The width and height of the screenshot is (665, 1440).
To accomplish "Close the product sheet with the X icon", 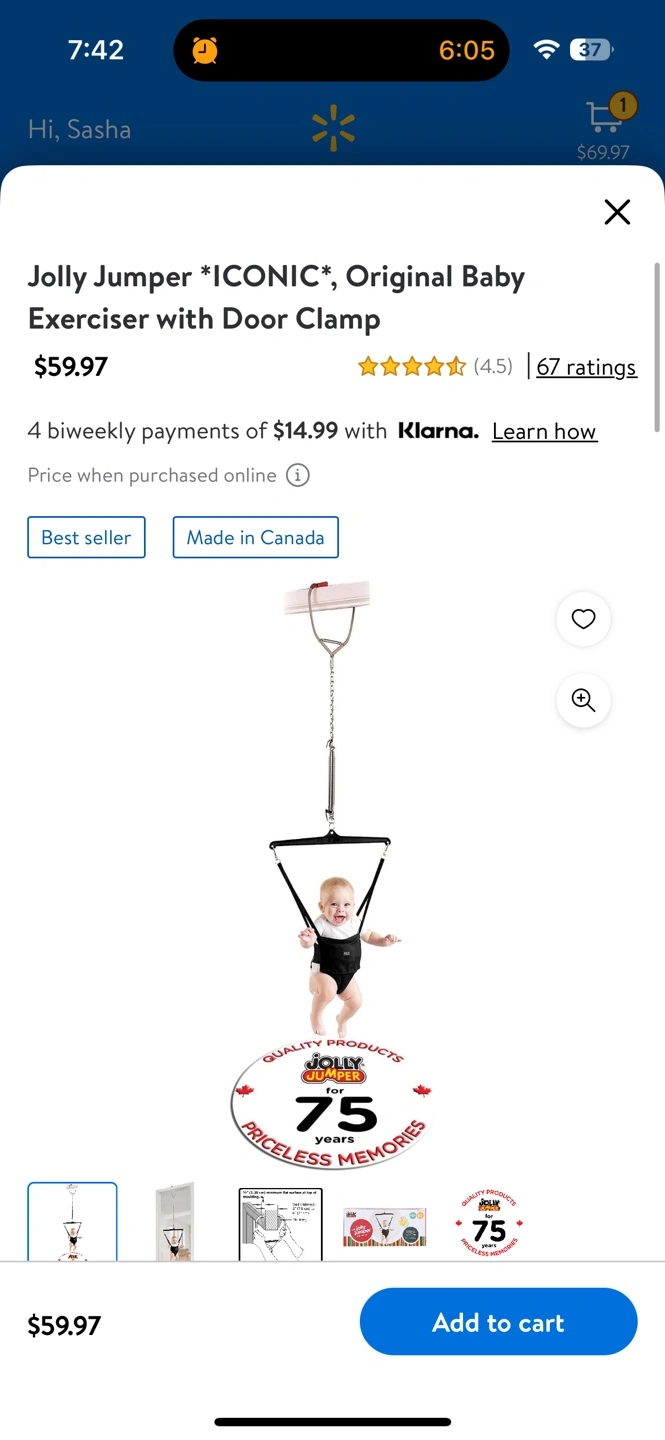I will tap(617, 212).
